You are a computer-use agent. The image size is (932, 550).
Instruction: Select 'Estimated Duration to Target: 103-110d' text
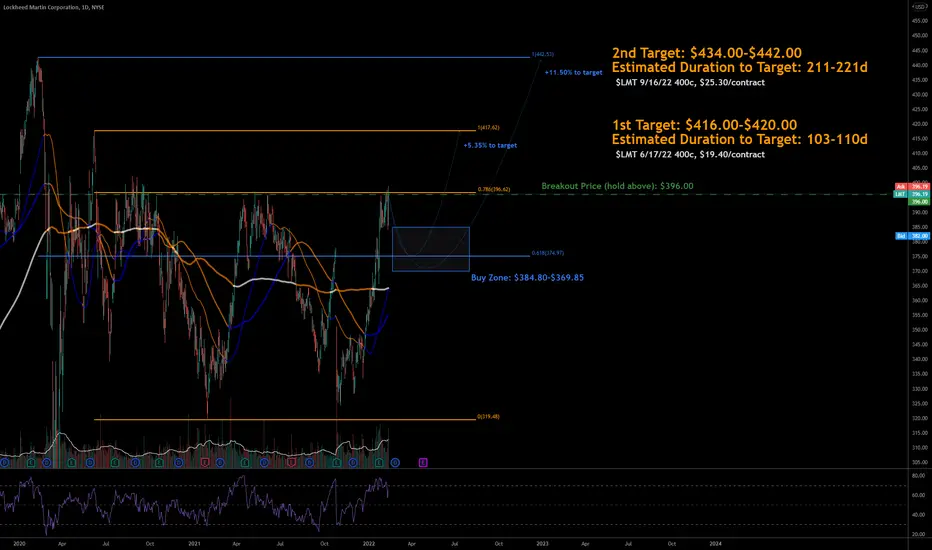739,139
